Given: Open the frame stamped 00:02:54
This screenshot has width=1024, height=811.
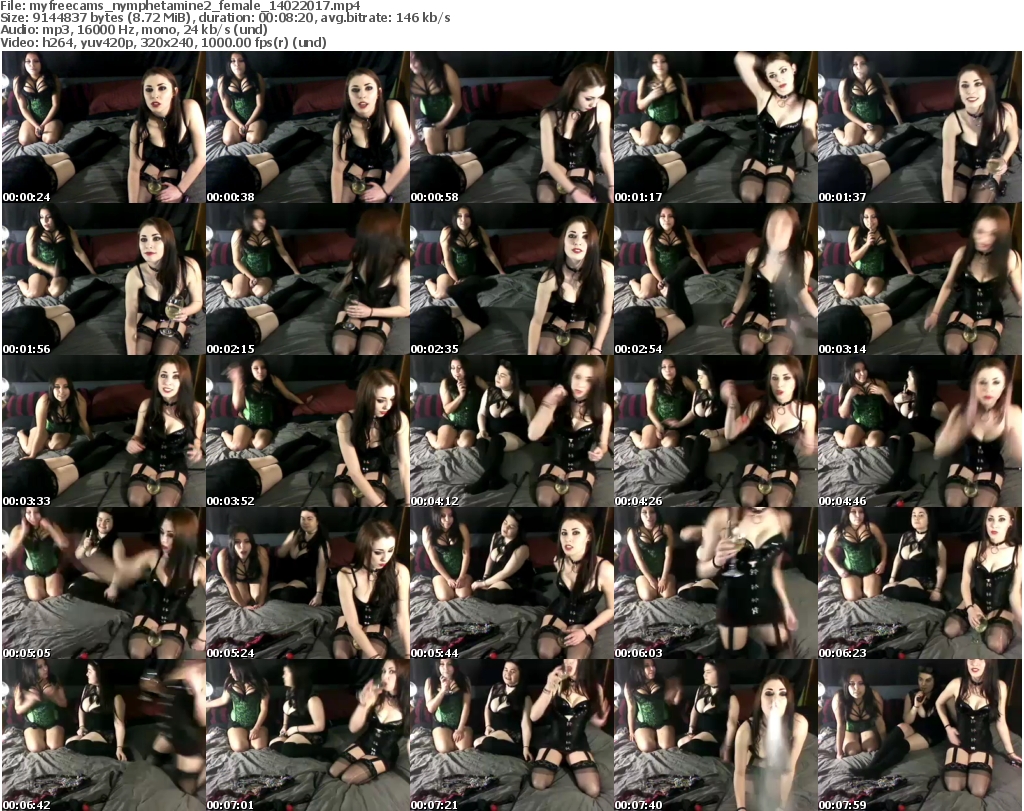Looking at the screenshot, I should click(x=716, y=279).
